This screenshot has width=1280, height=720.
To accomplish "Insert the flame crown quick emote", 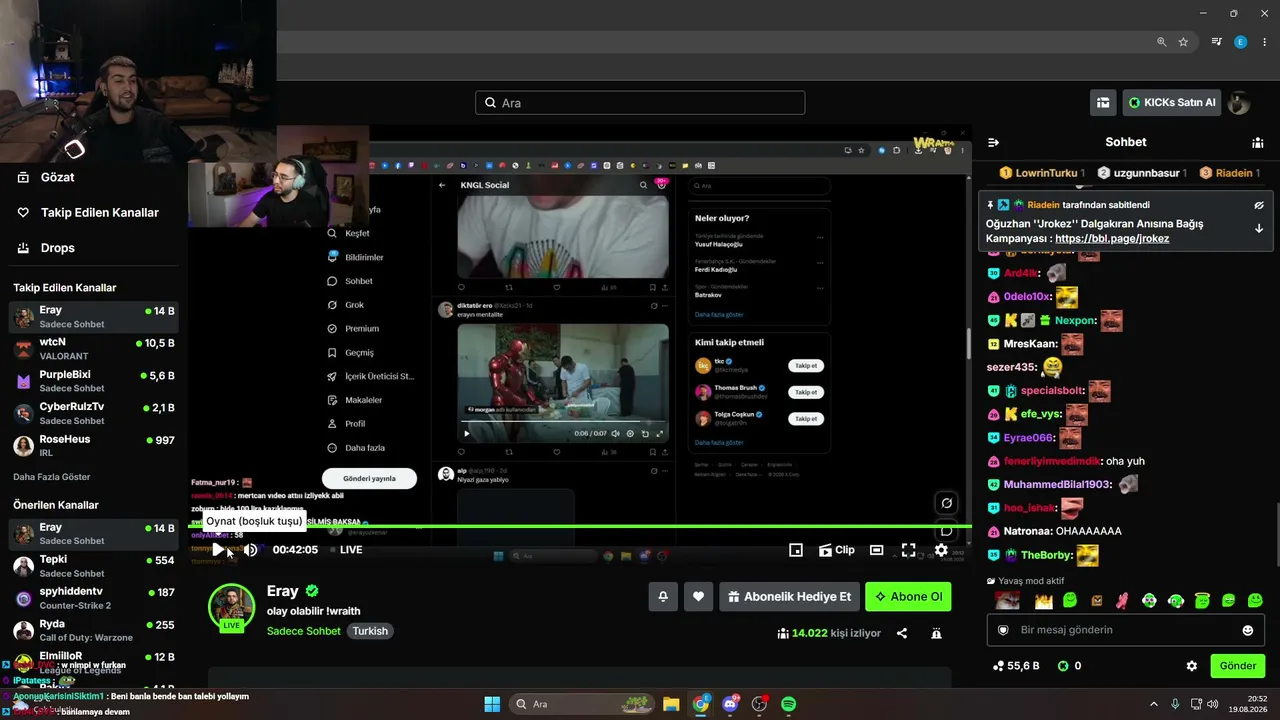I will pyautogui.click(x=1044, y=601).
